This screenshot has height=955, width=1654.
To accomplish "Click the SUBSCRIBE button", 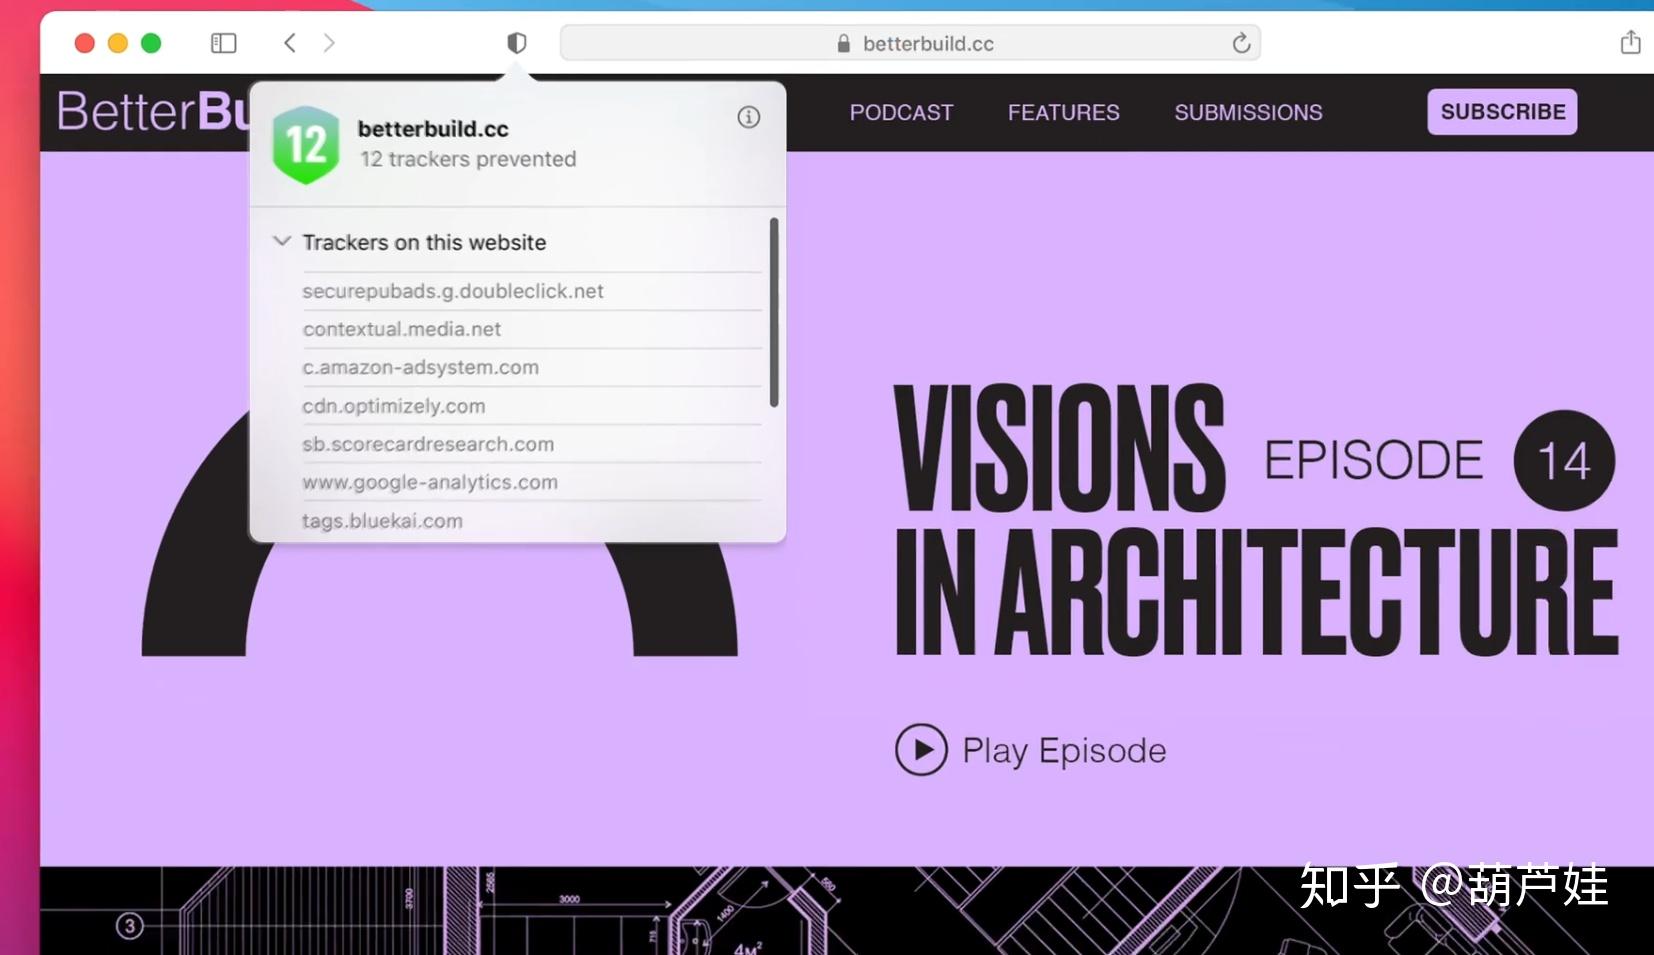I will [x=1502, y=111].
